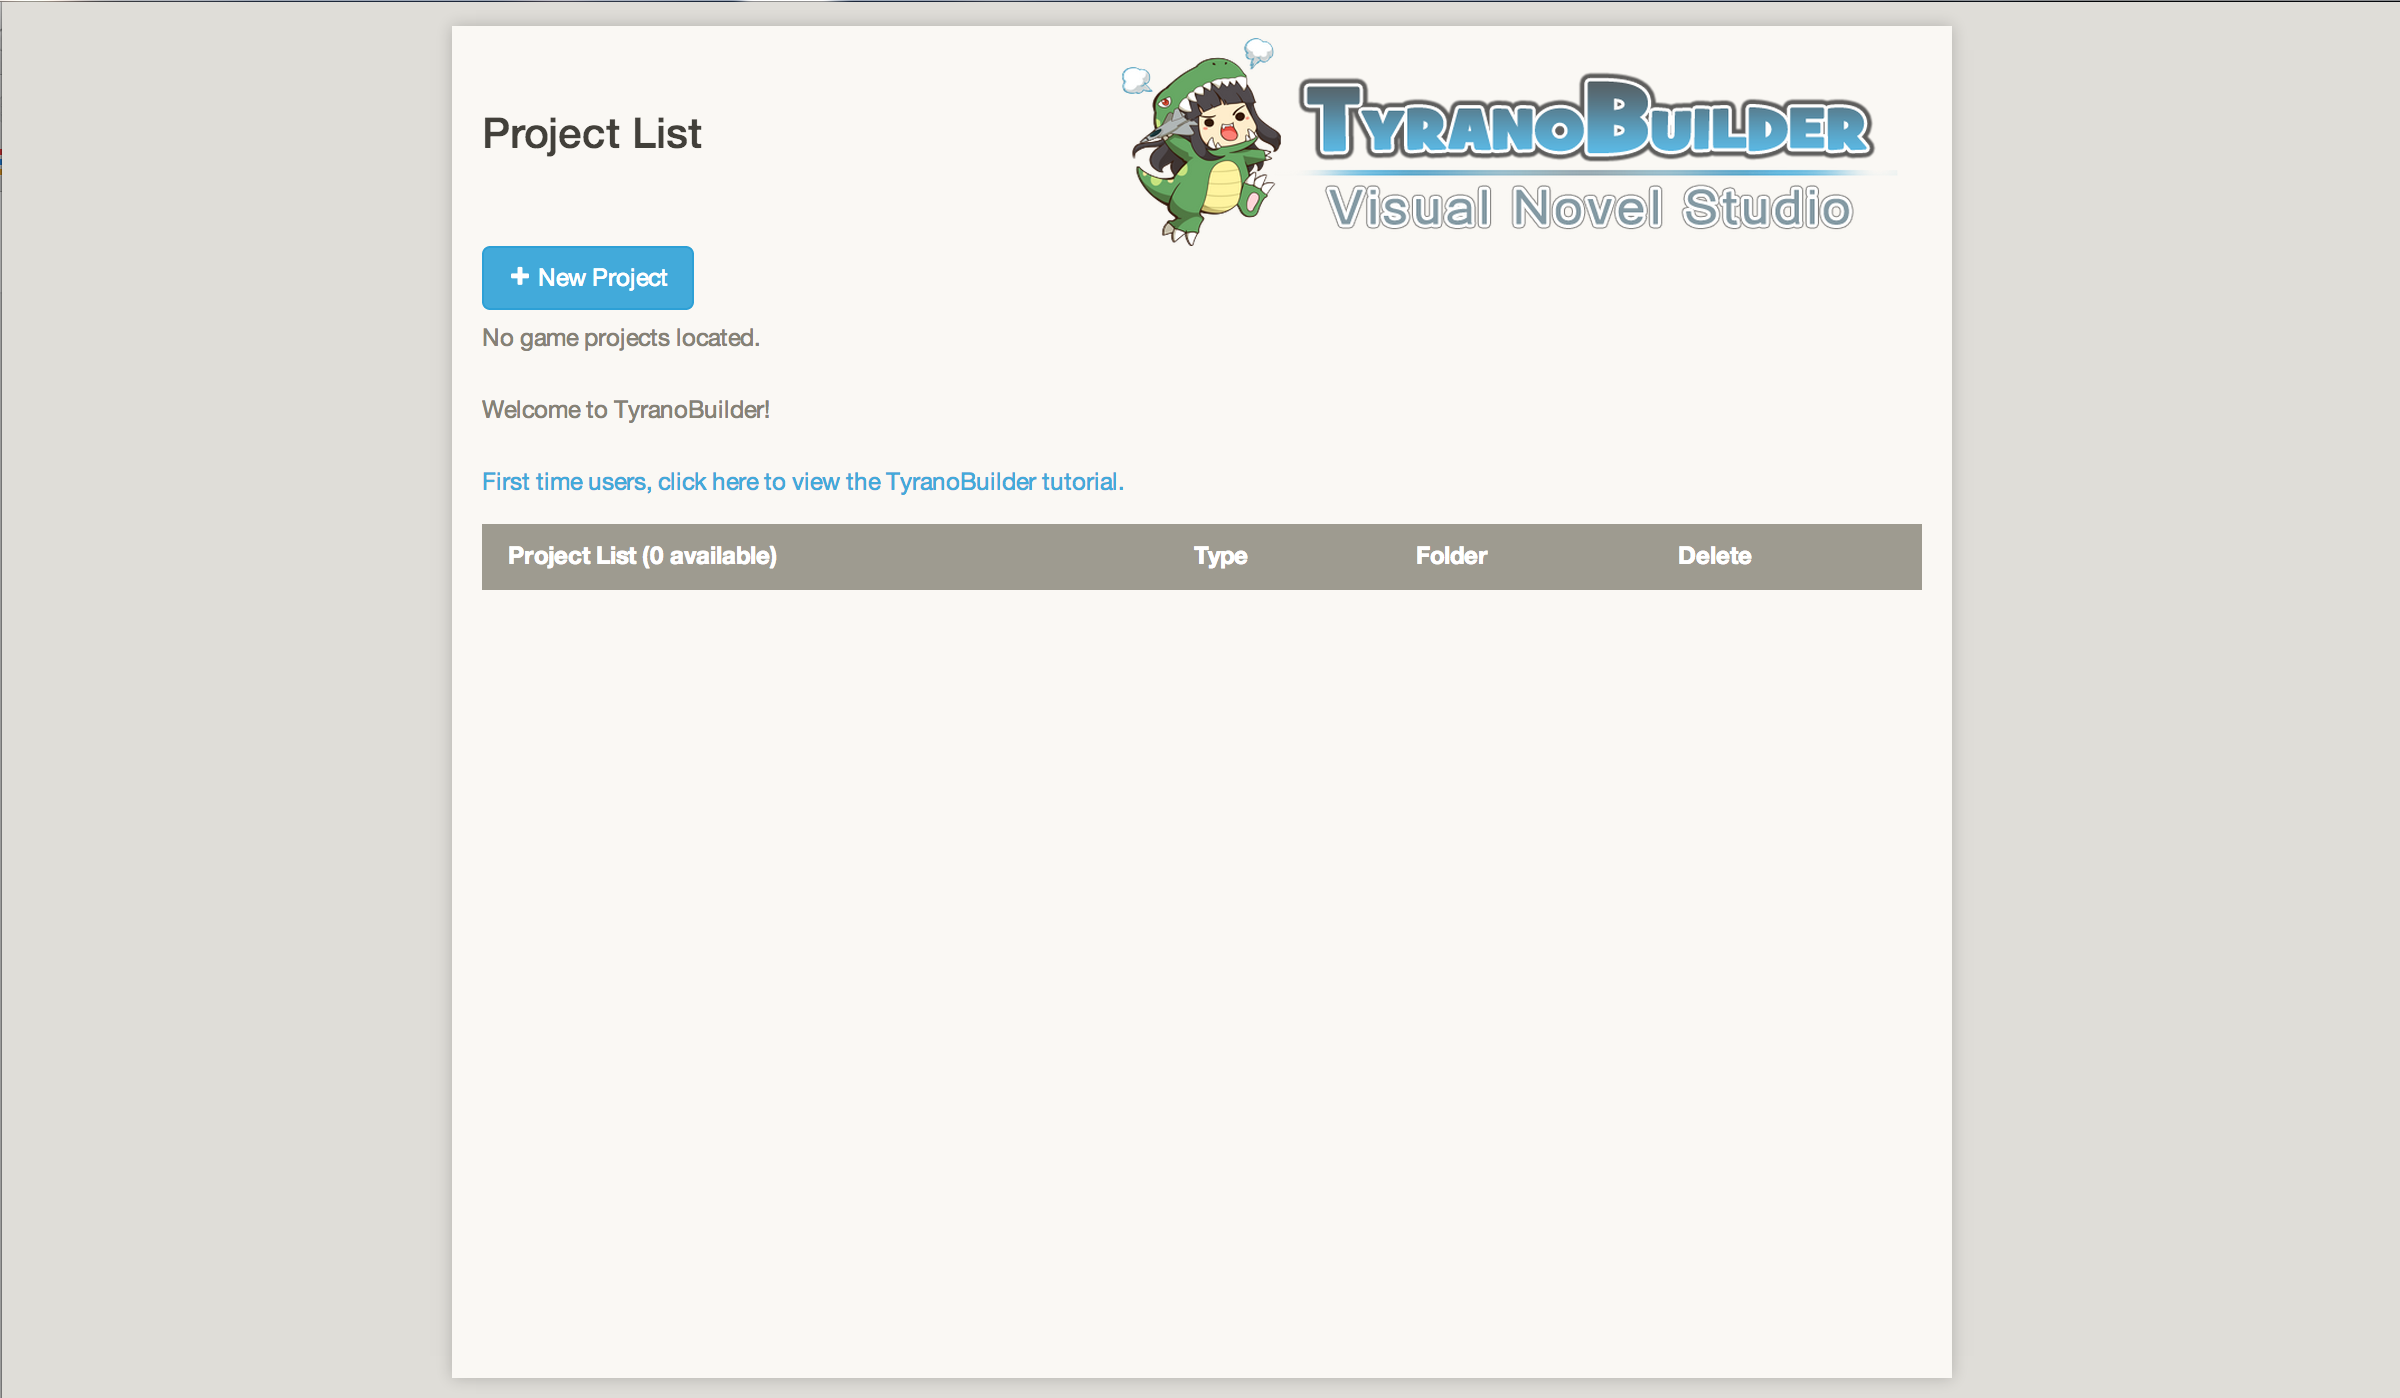Click the "Welcome to TyranoBuilder!" text
This screenshot has width=2400, height=1398.
pos(626,410)
